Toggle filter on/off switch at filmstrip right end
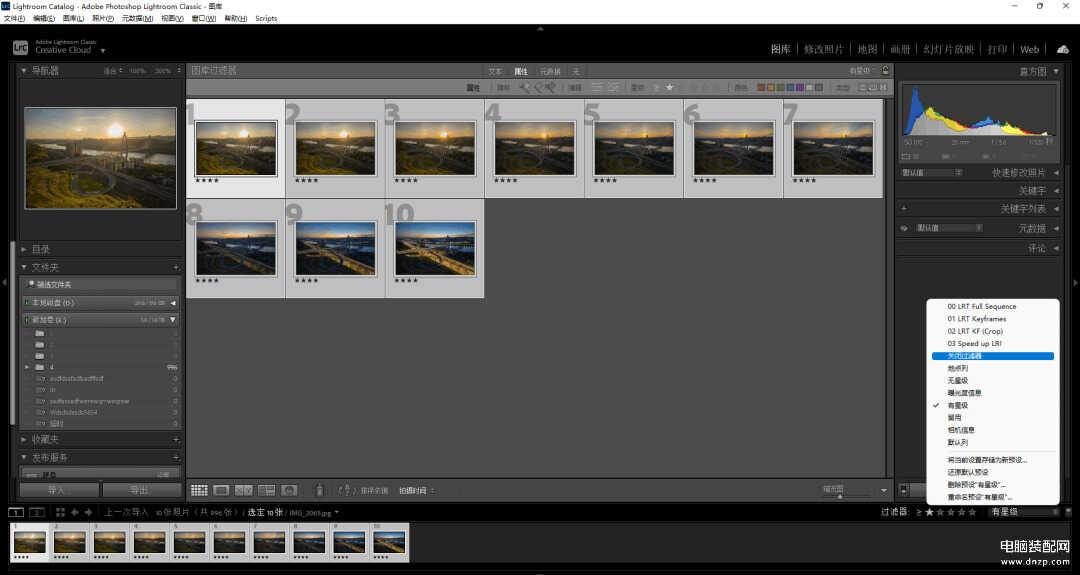The height and width of the screenshot is (575, 1080). click(1068, 512)
